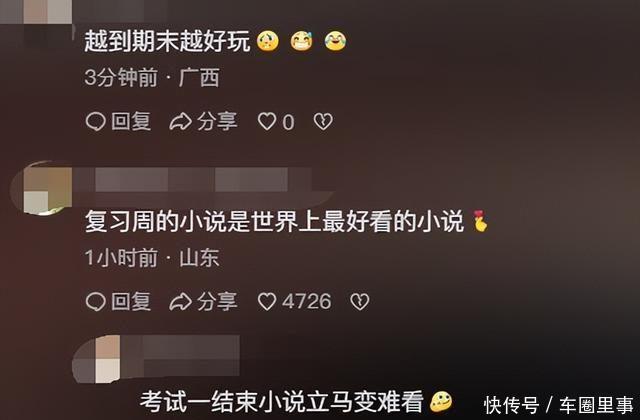Tap broken heart icon beside 4726 likes
Image resolution: width=640 pixels, height=420 pixels.
tap(360, 302)
